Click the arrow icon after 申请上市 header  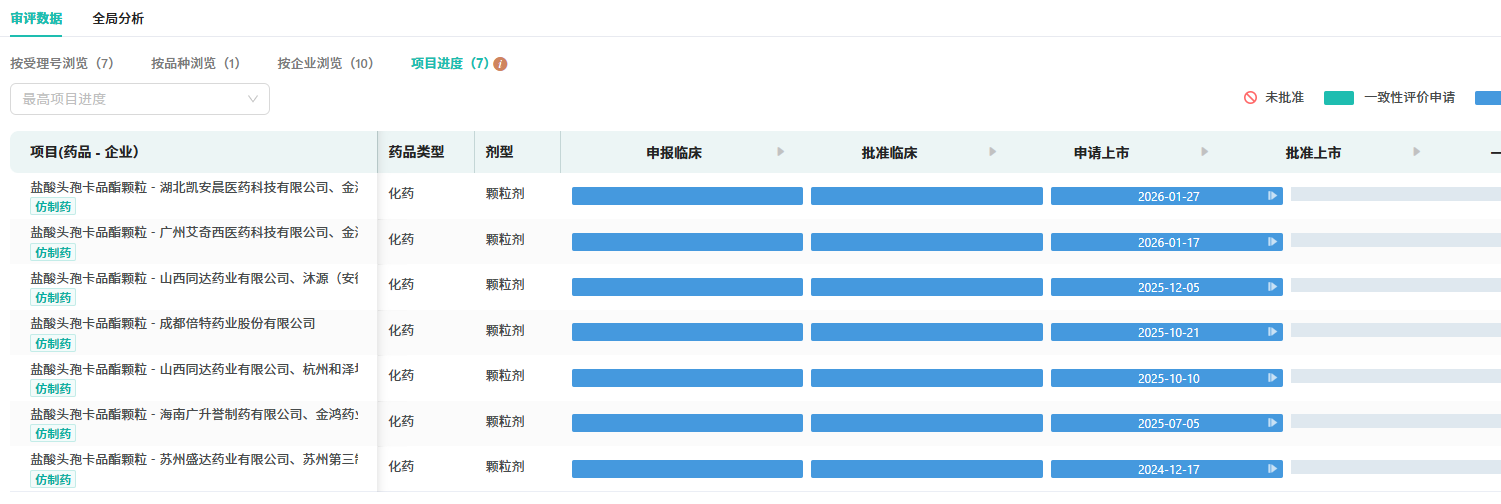[1205, 152]
